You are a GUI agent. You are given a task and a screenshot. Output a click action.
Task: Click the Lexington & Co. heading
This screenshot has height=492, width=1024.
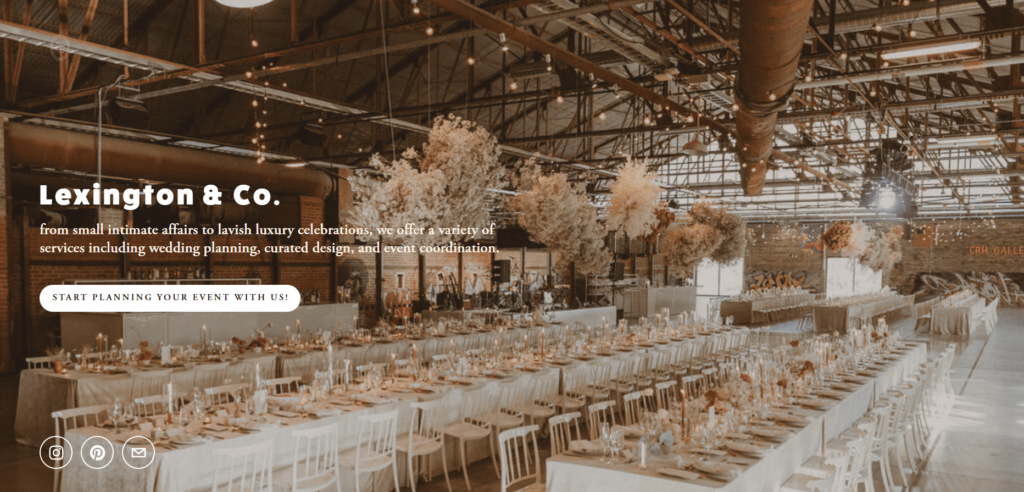click(x=159, y=195)
